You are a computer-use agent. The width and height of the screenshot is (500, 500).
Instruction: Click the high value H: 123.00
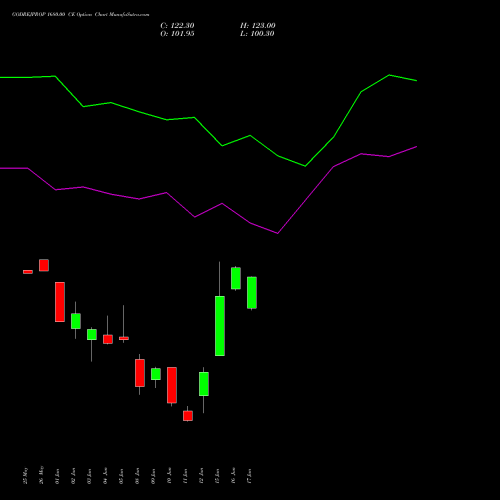click(258, 26)
